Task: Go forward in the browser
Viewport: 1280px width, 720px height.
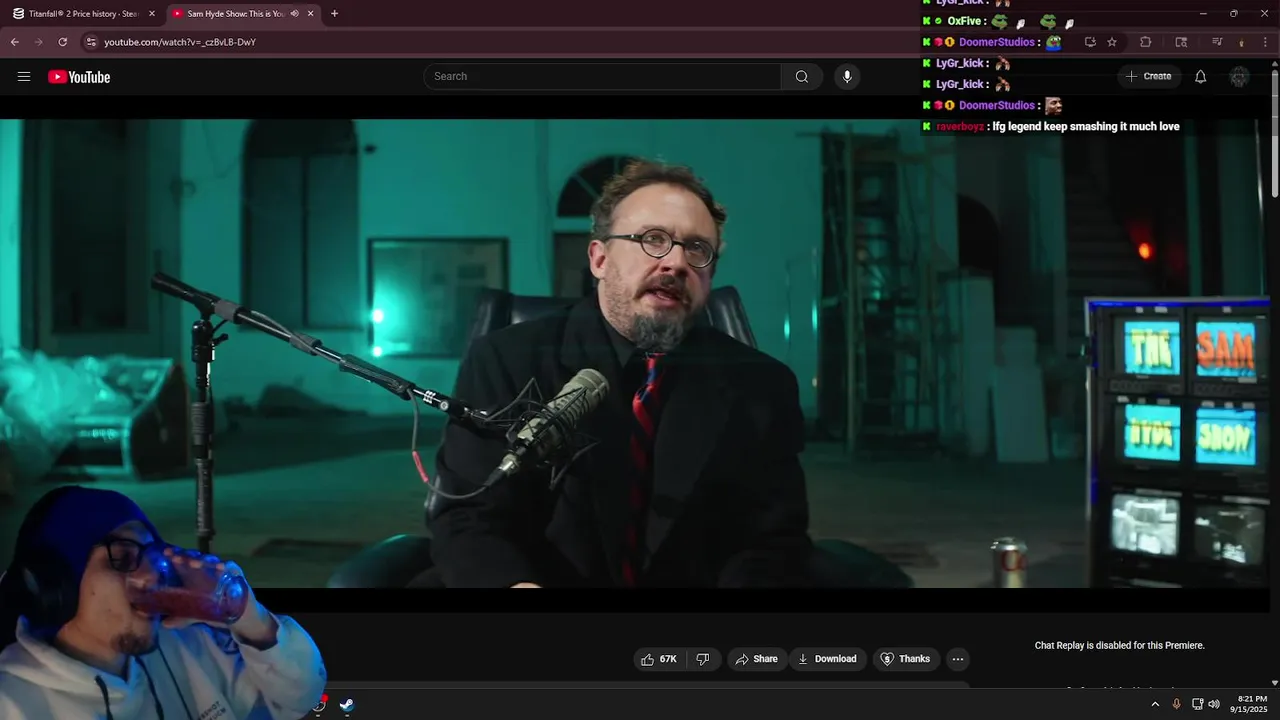Action: click(39, 42)
